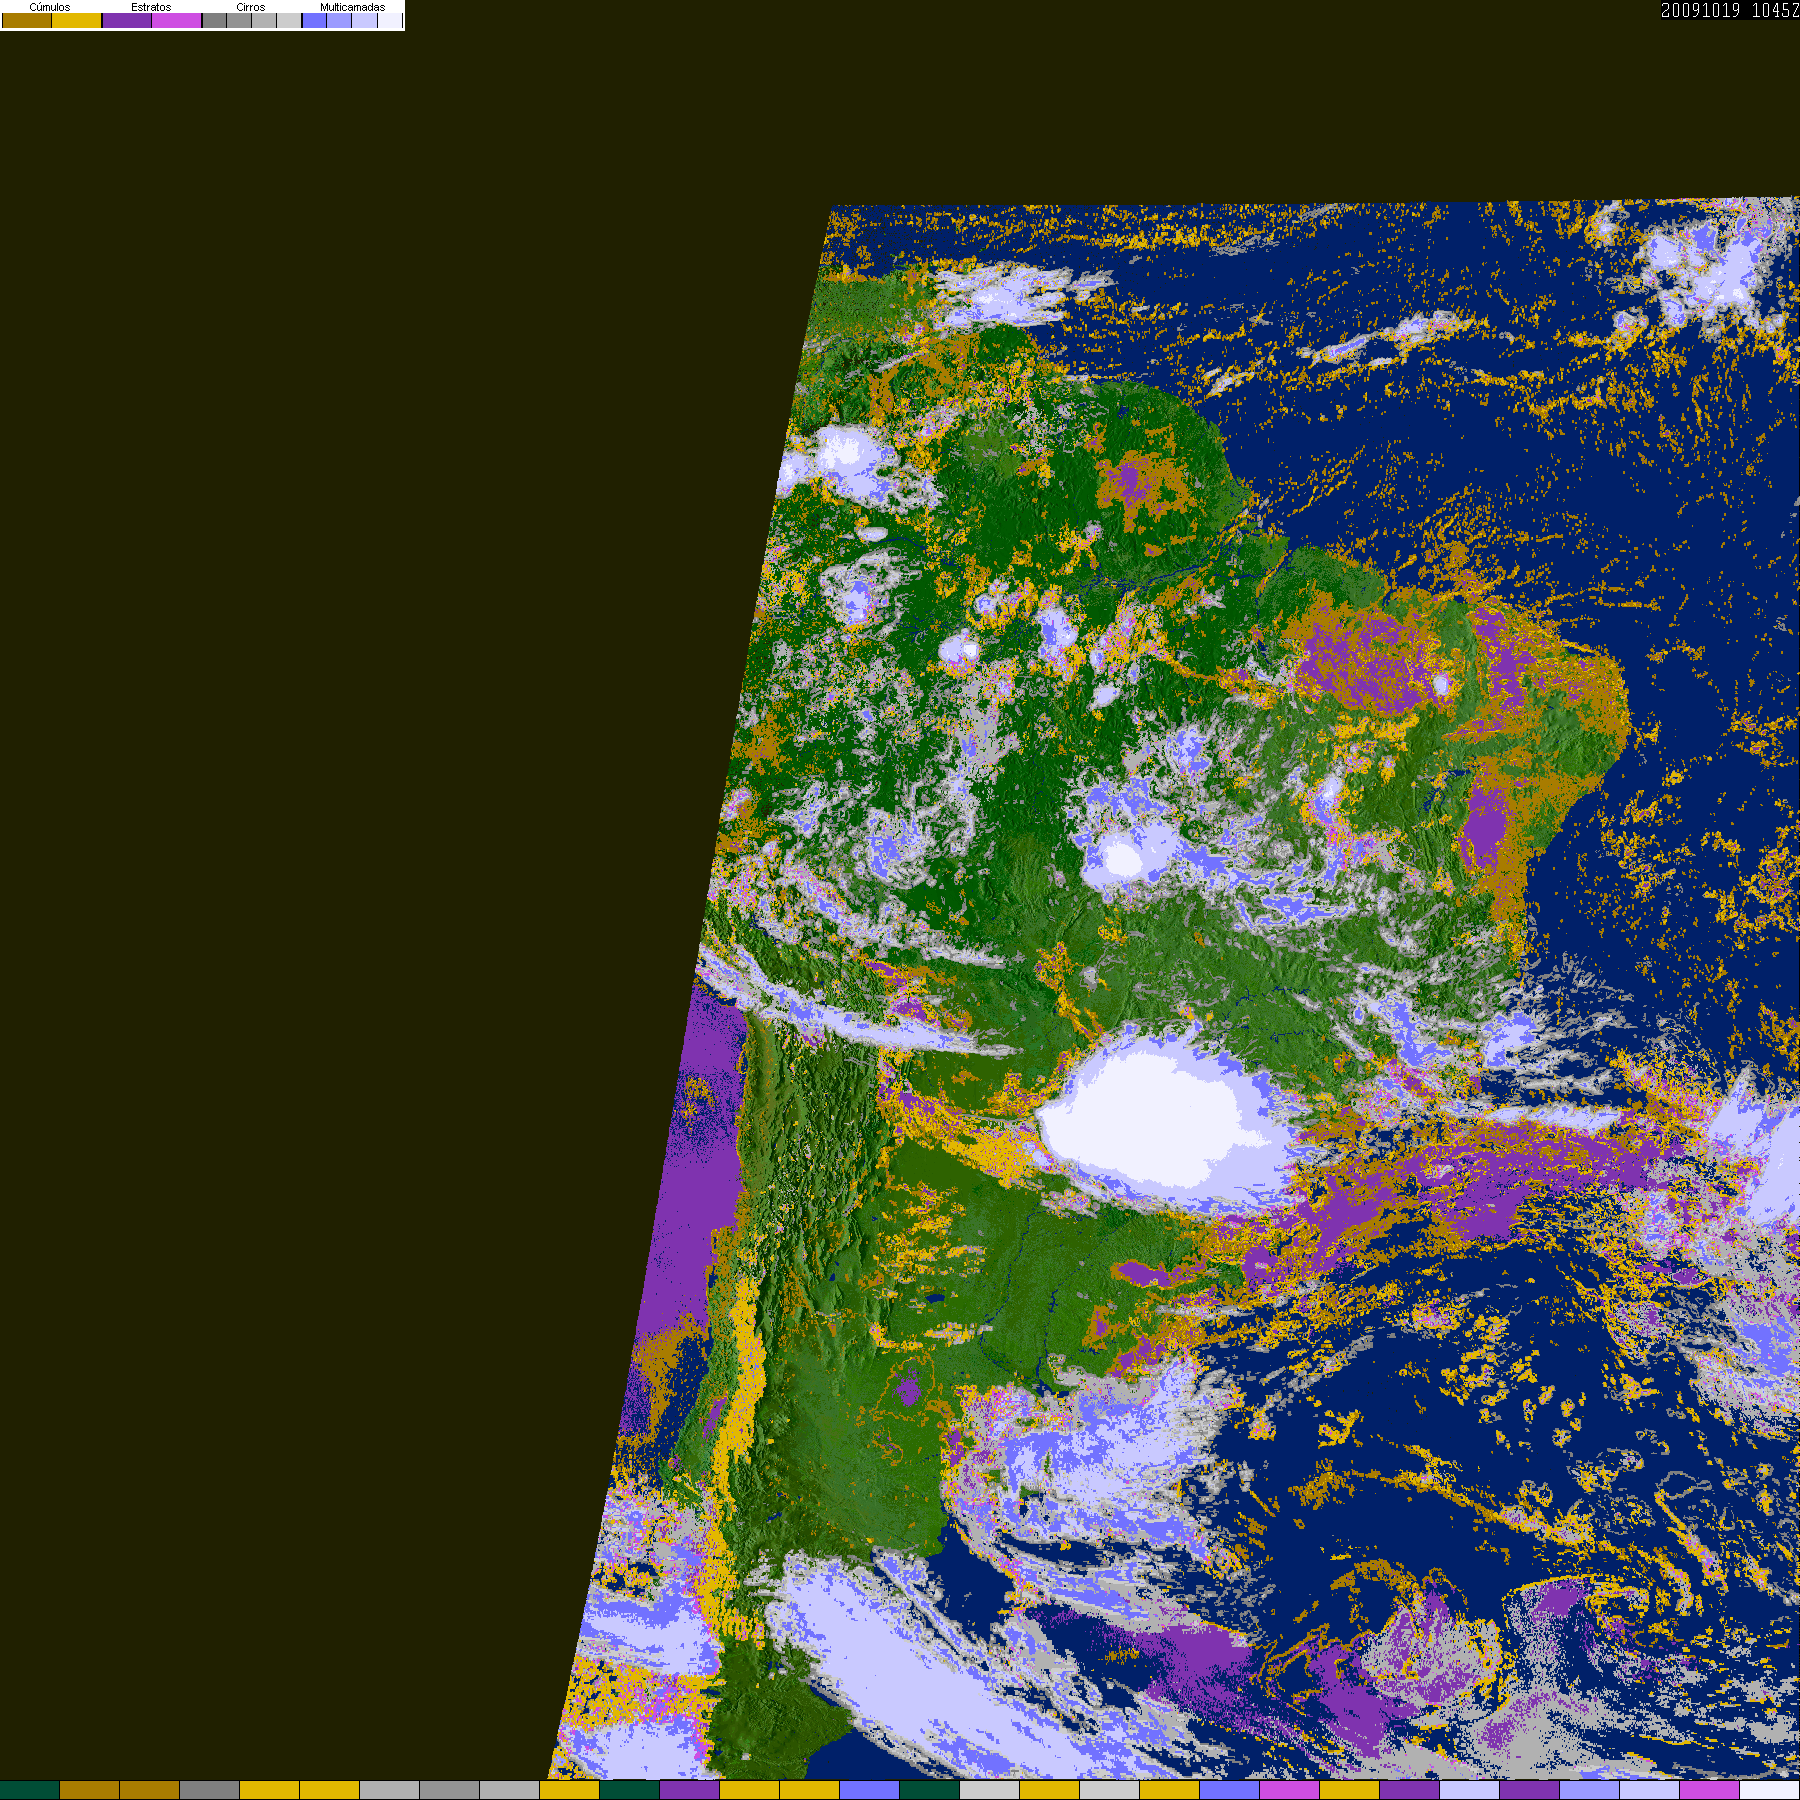Screen dimensions: 1800x1800
Task: Choose the magenta Estratos legend swatch
Action: (x=177, y=20)
